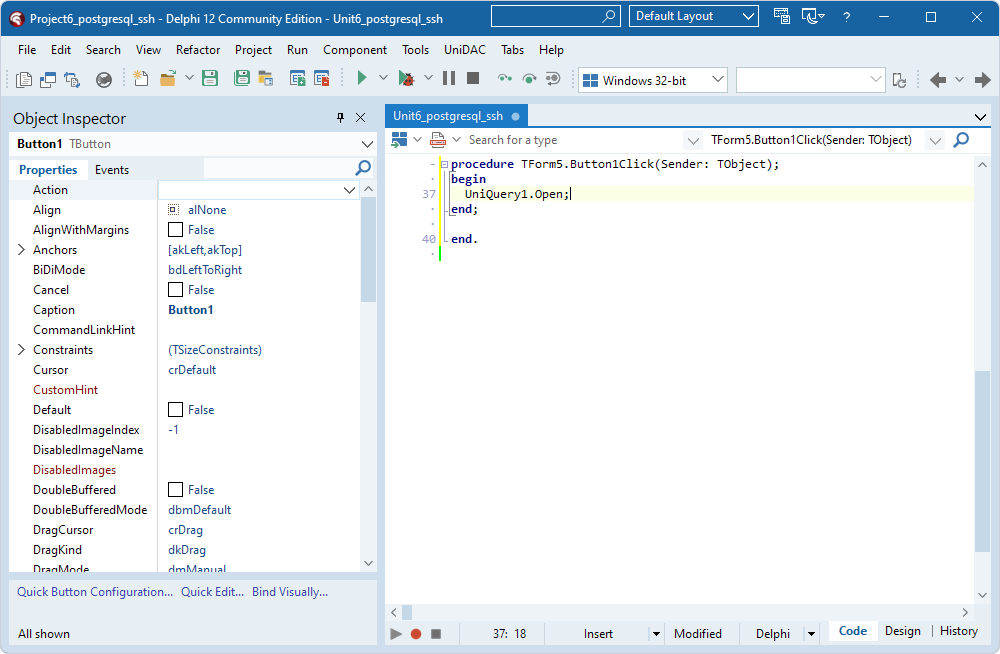Toggle DoubleBuffered property checkbox
The height and width of the screenshot is (654, 1000).
pos(174,489)
